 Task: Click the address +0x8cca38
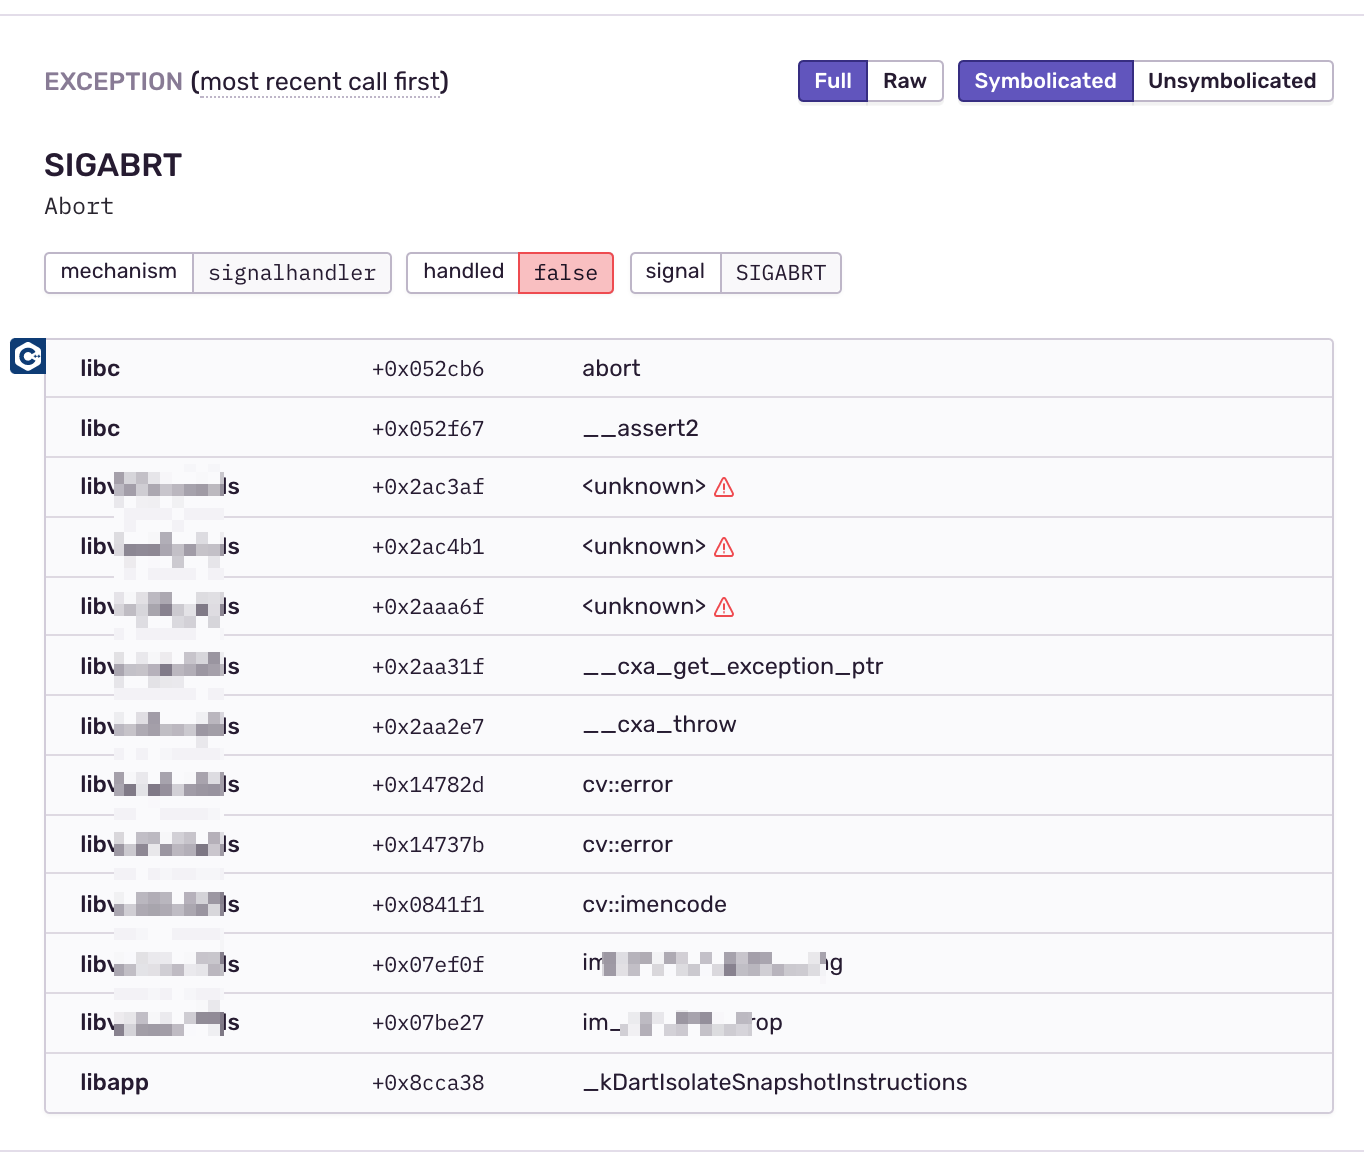[x=428, y=1083]
